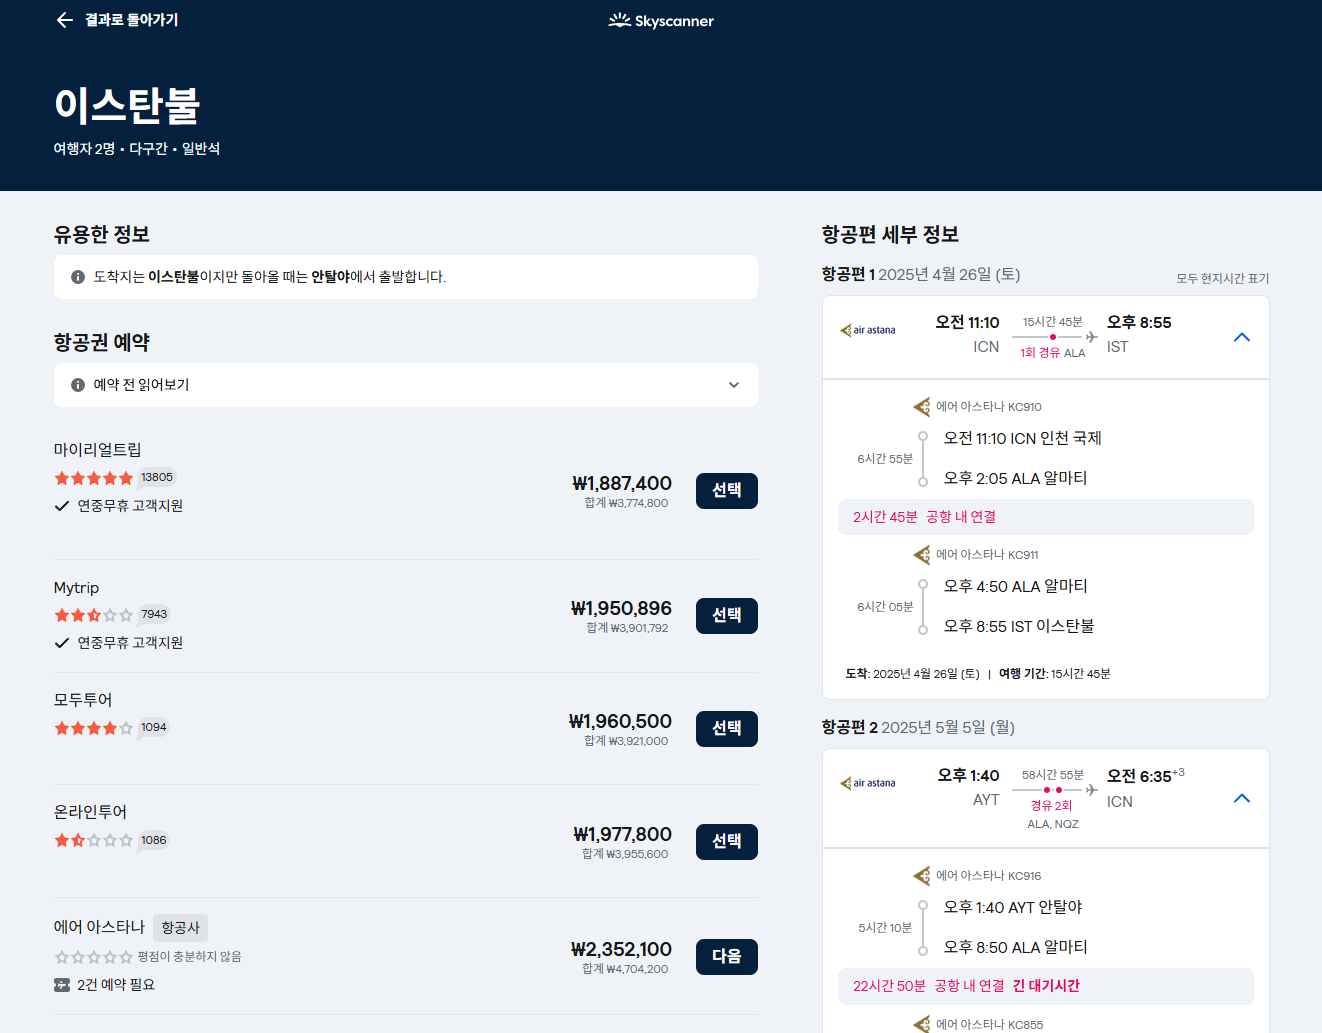Click 경유 2회 stop label
Image resolution: width=1322 pixels, height=1033 pixels.
click(1052, 806)
